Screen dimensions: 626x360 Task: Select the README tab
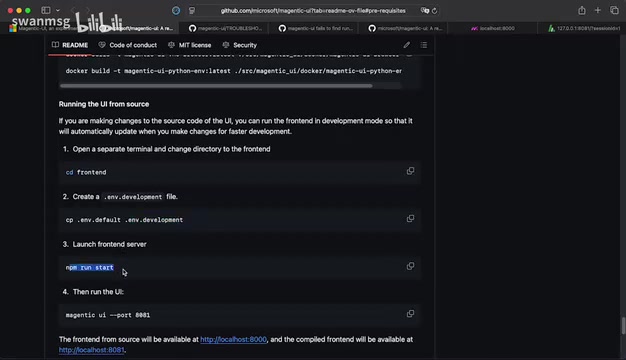(70, 45)
